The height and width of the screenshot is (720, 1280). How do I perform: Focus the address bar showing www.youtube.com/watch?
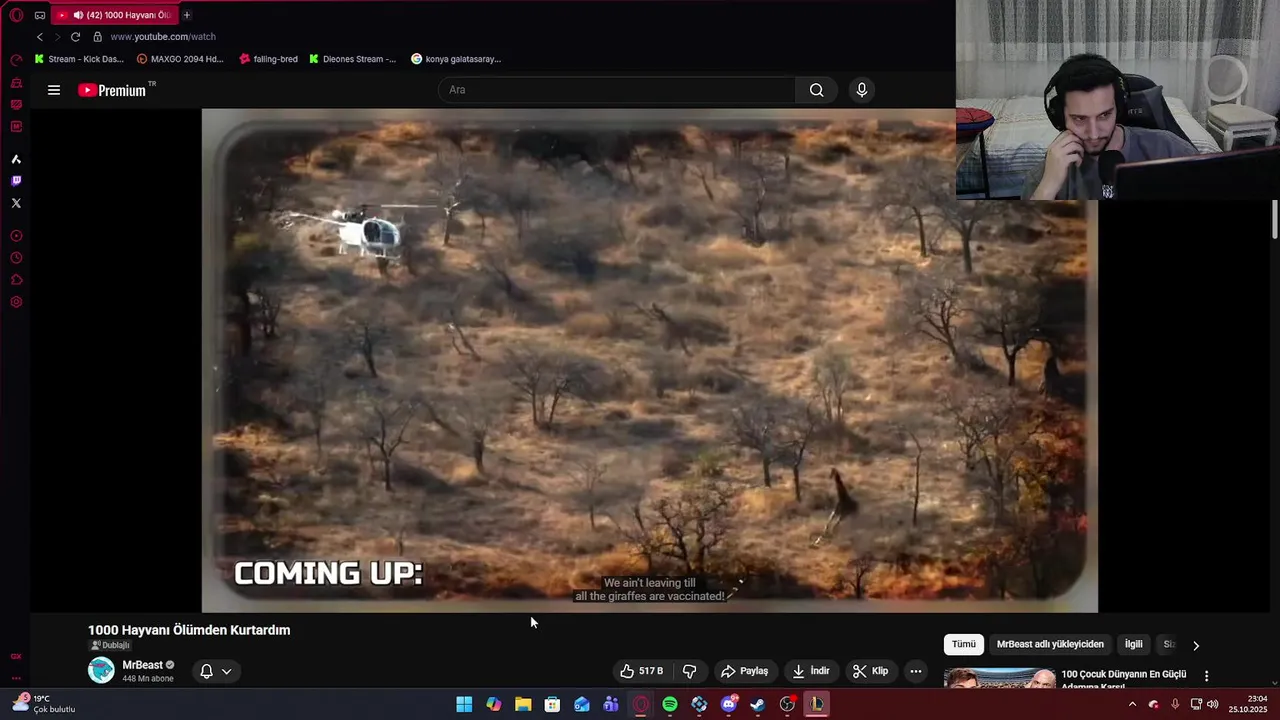(163, 37)
